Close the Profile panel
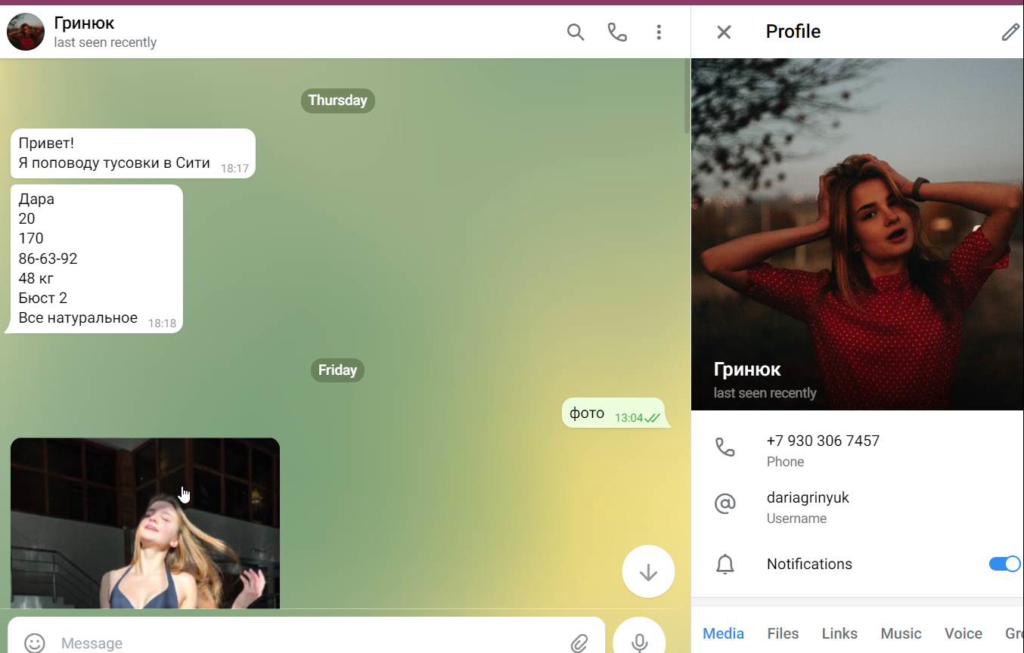This screenshot has width=1024, height=653. (724, 32)
